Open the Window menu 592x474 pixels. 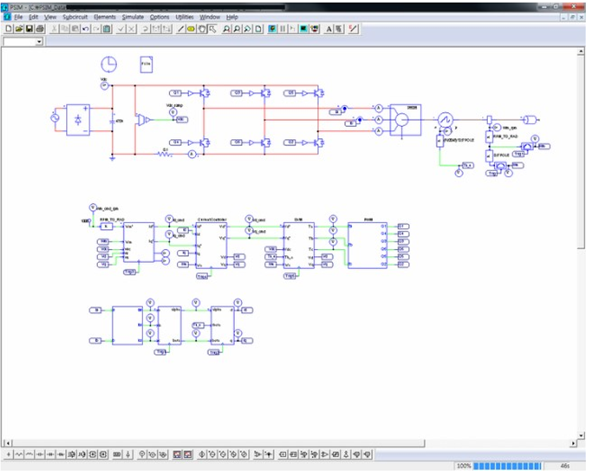[210, 17]
